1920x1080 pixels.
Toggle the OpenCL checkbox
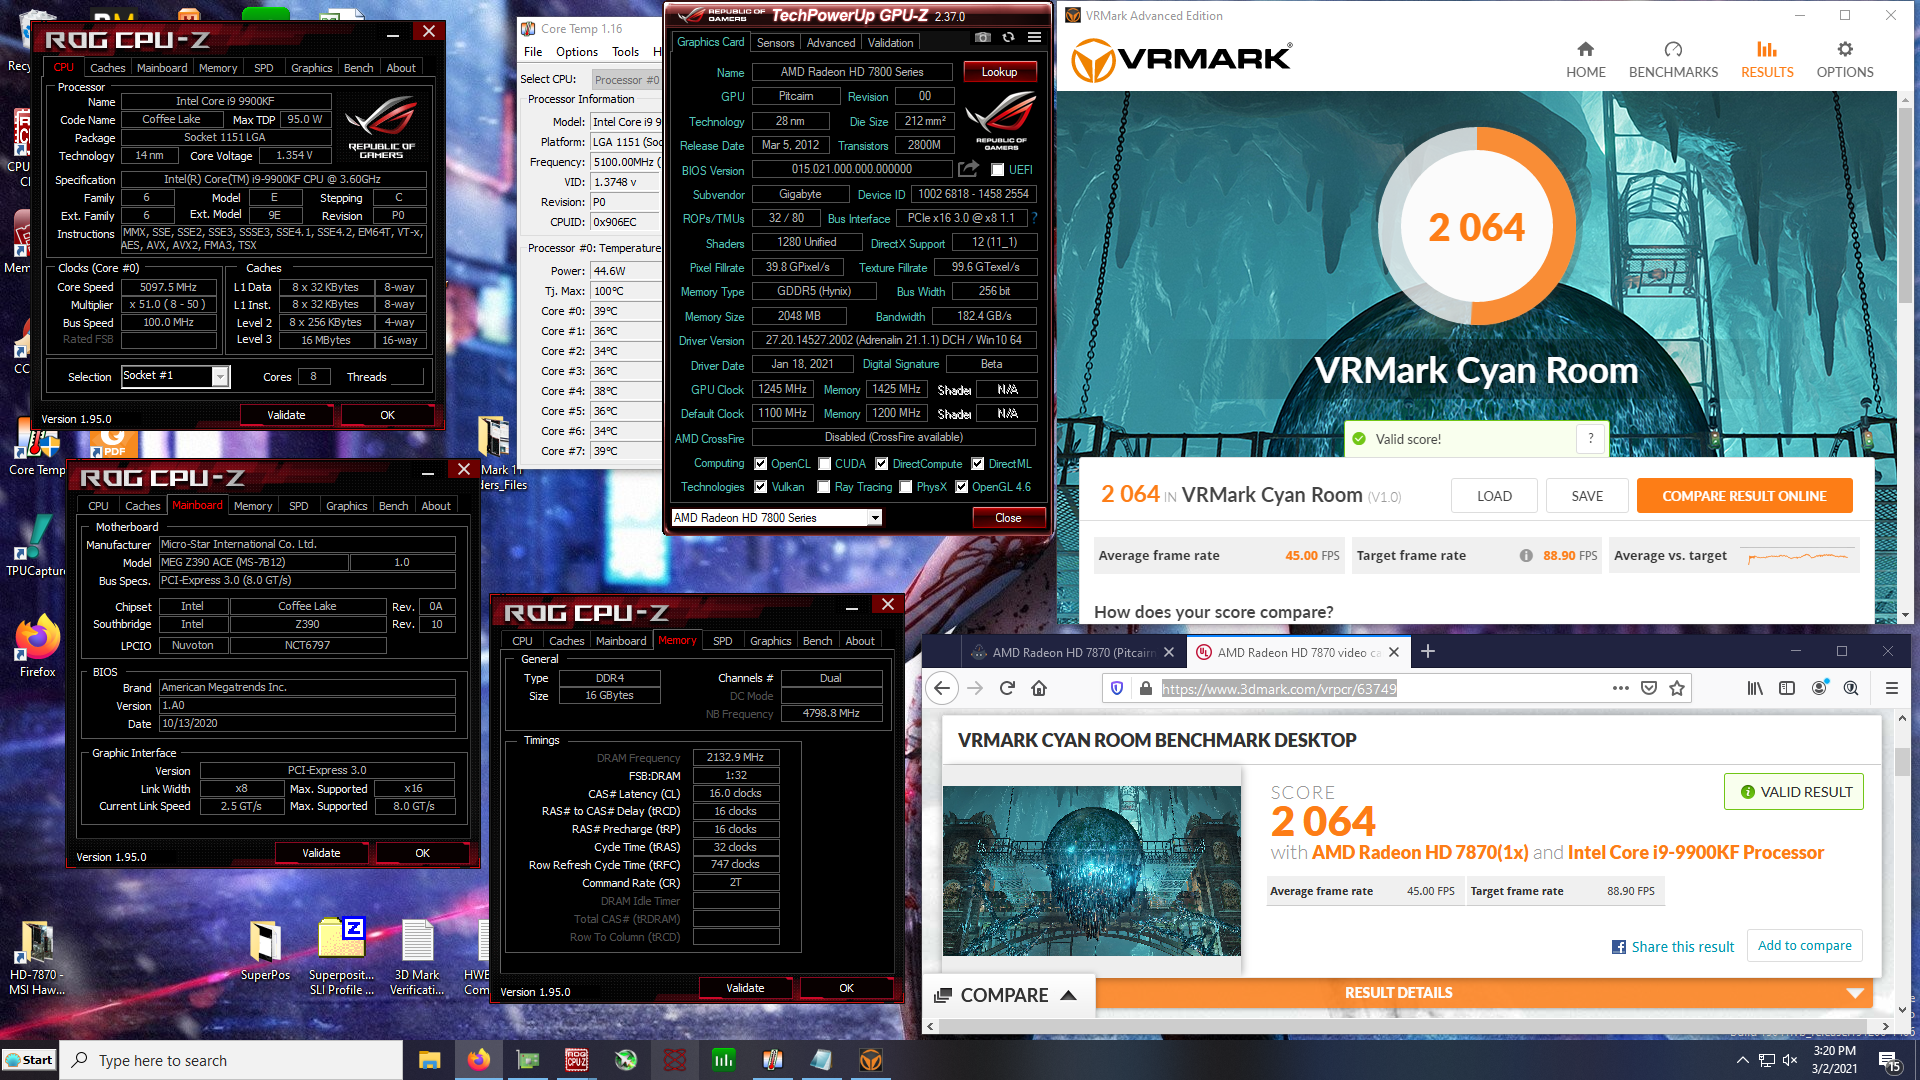pyautogui.click(x=761, y=464)
